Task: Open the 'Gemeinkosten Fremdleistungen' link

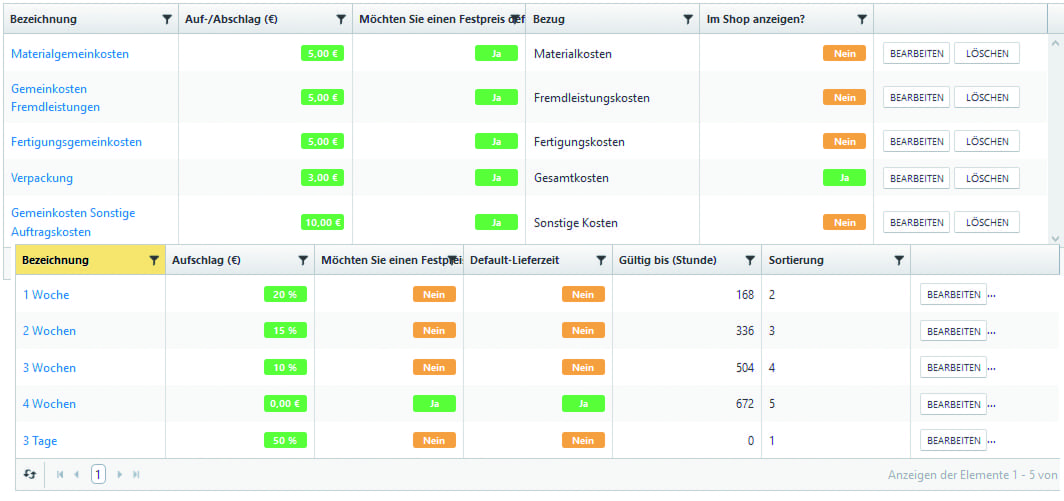Action: (x=55, y=97)
